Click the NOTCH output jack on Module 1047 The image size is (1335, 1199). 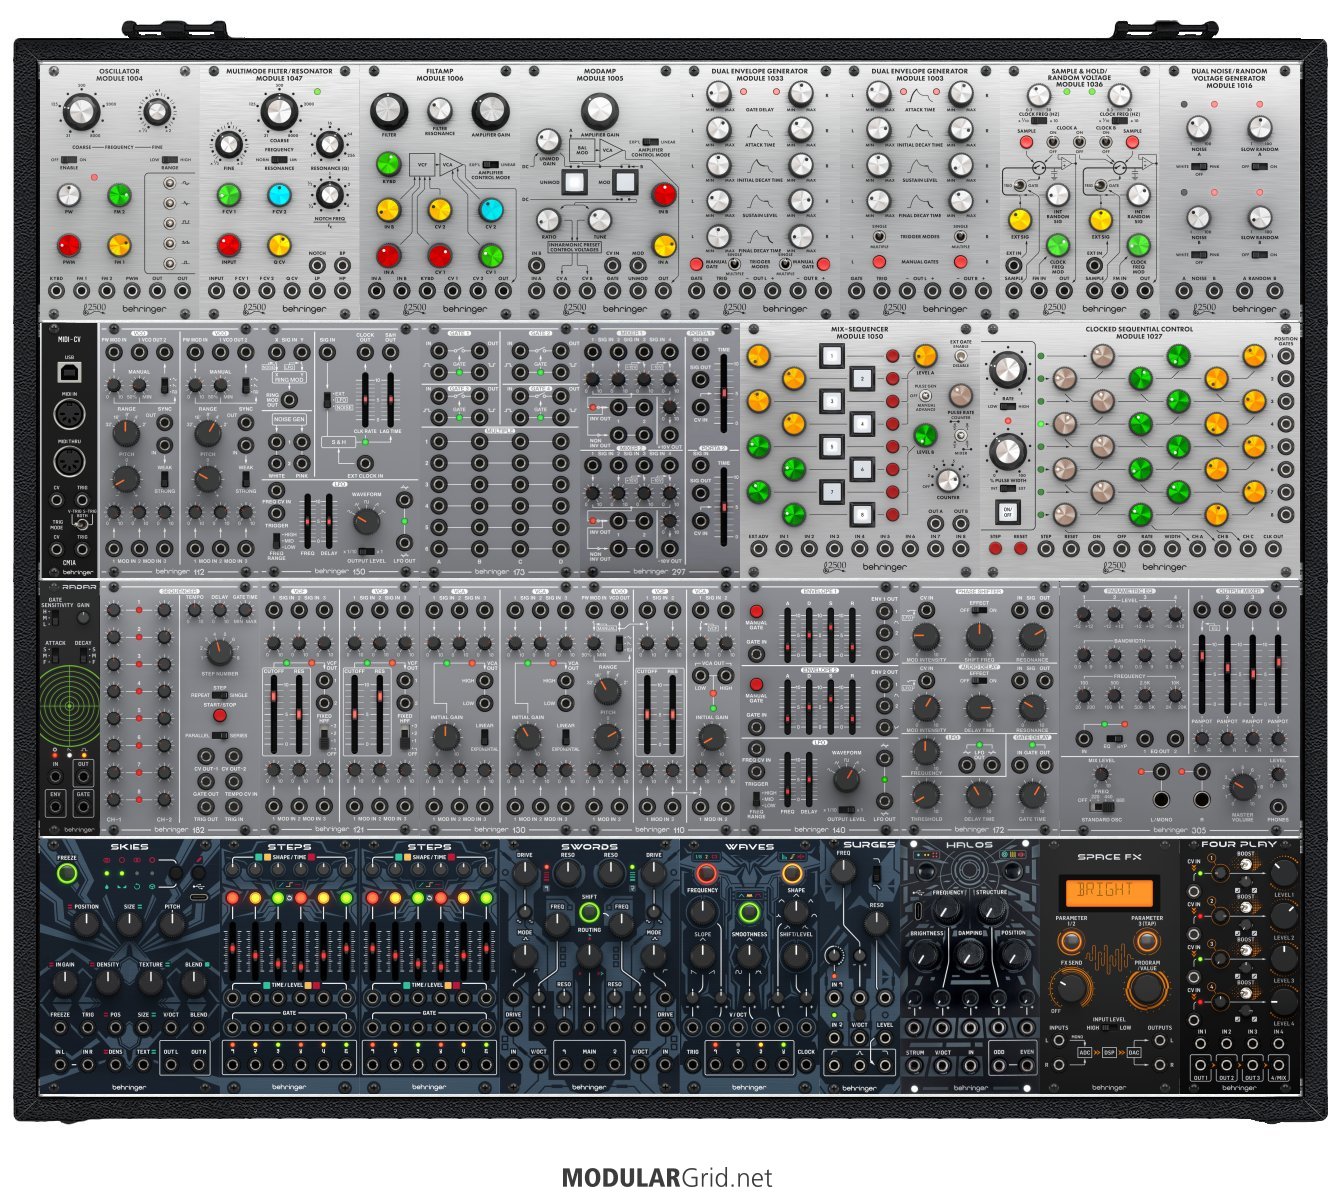click(x=317, y=266)
